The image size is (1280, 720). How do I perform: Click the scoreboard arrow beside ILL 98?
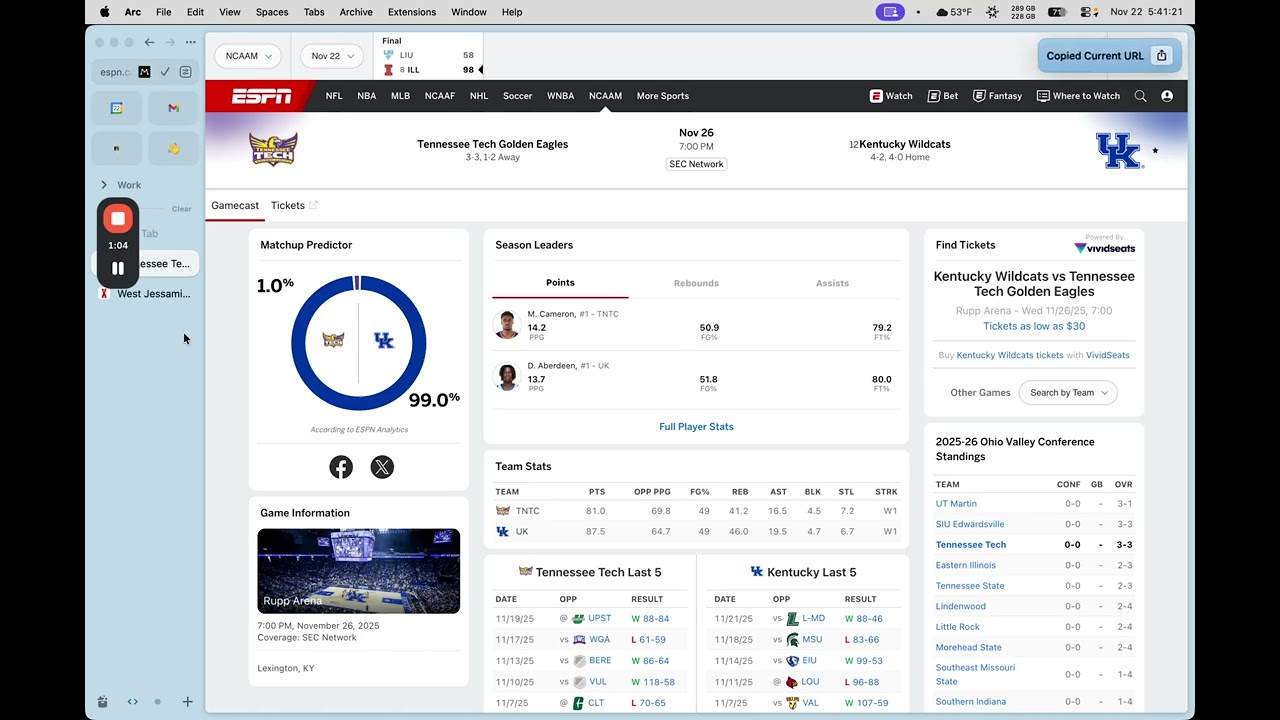[x=480, y=70]
